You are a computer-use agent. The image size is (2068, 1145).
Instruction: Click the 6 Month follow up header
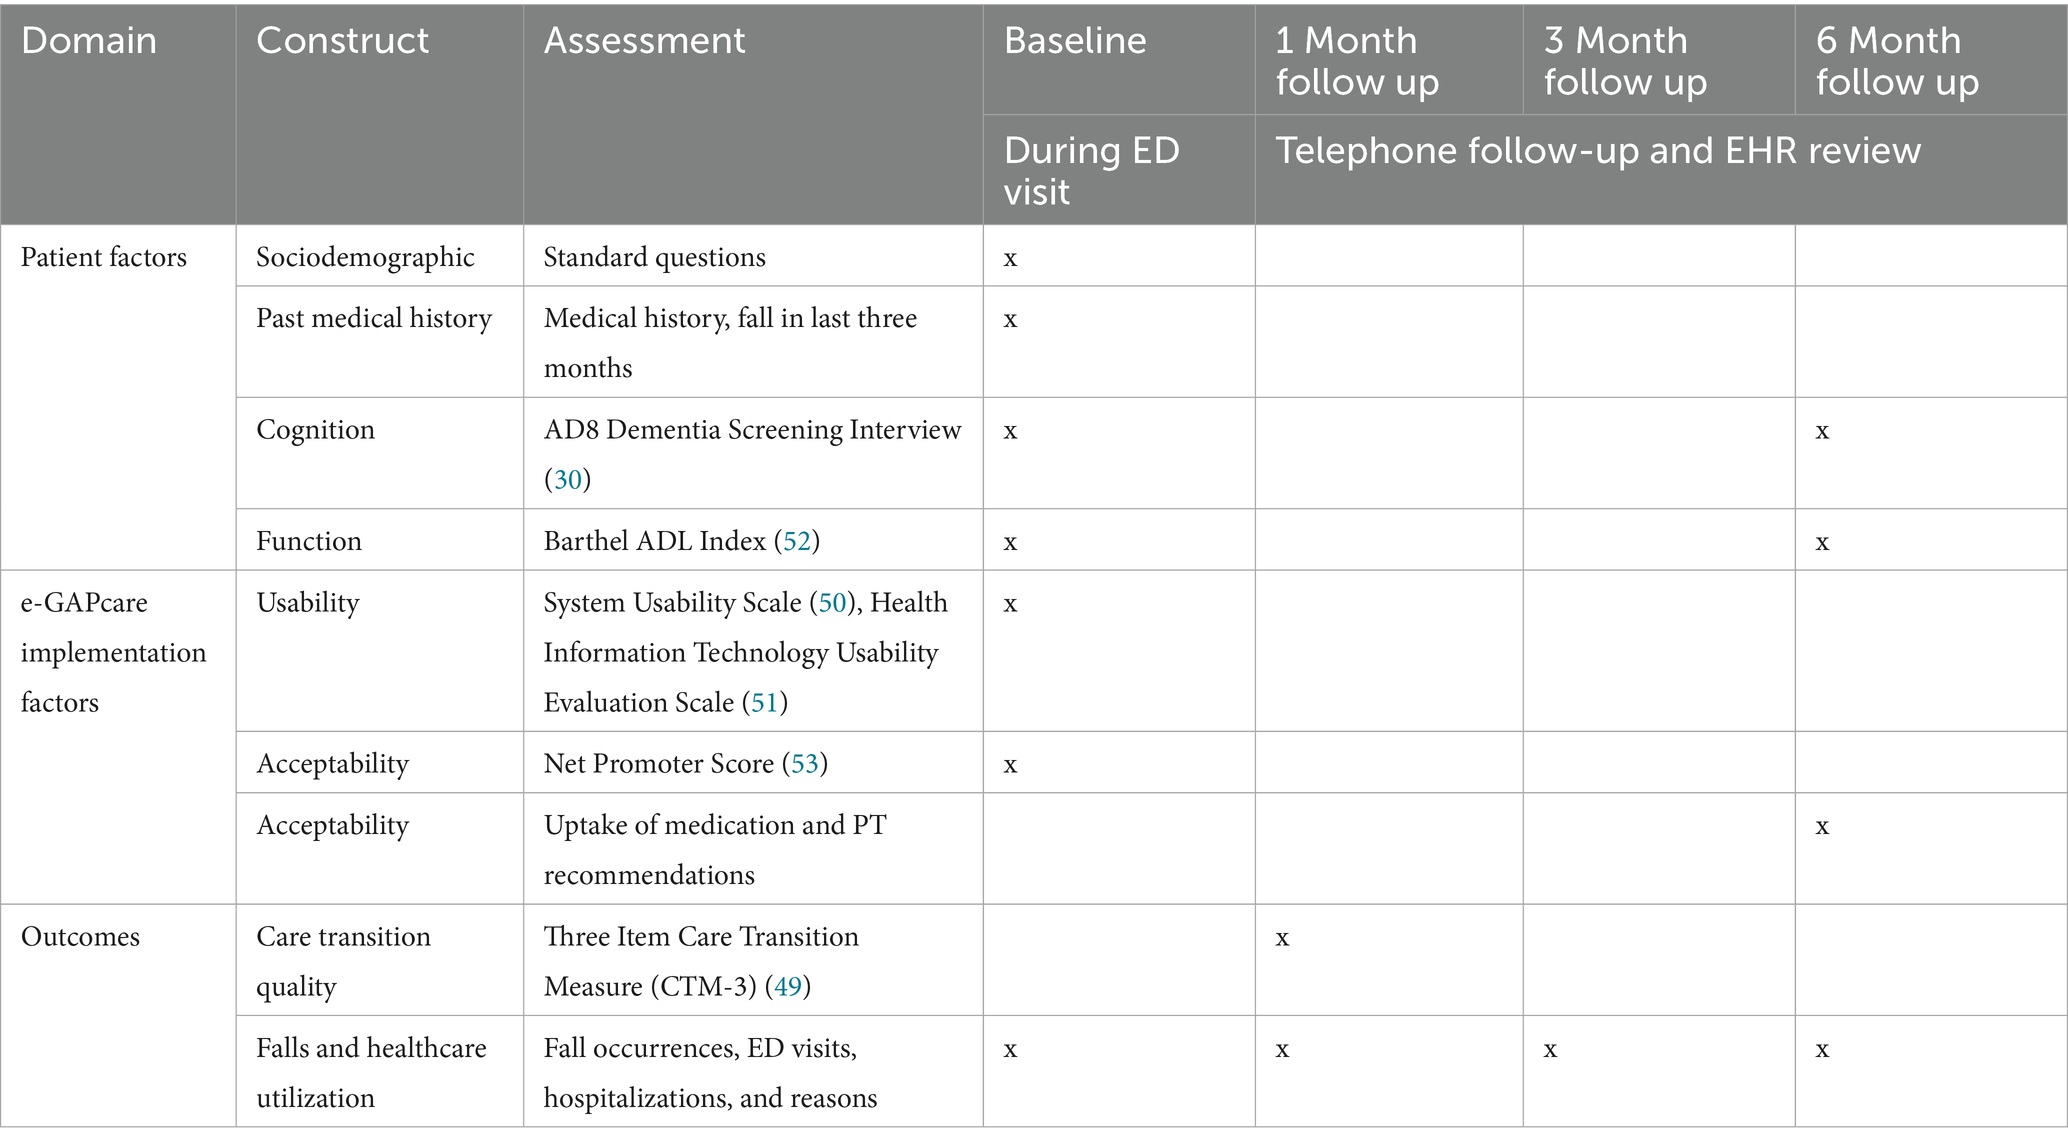(1897, 61)
